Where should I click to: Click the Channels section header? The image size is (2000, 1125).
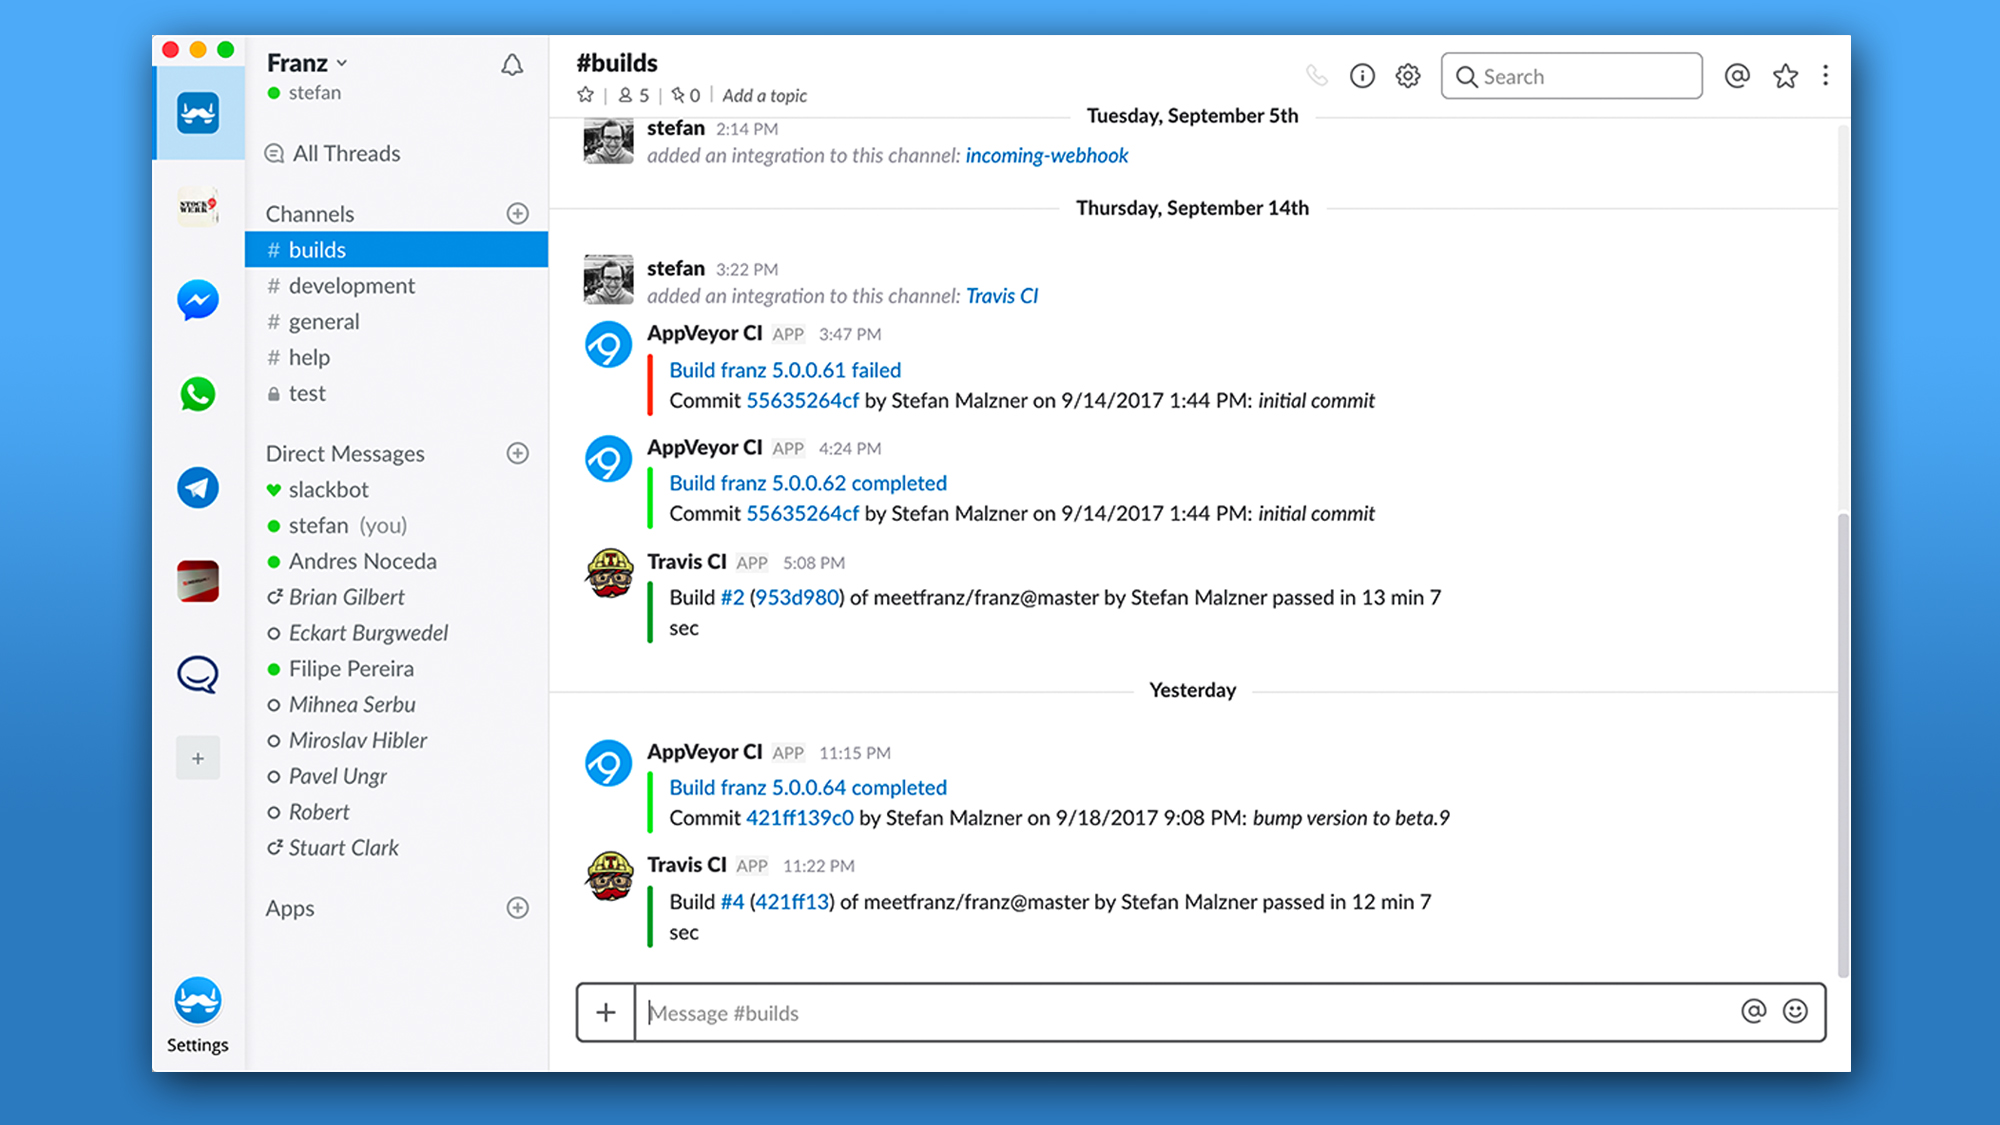[310, 214]
